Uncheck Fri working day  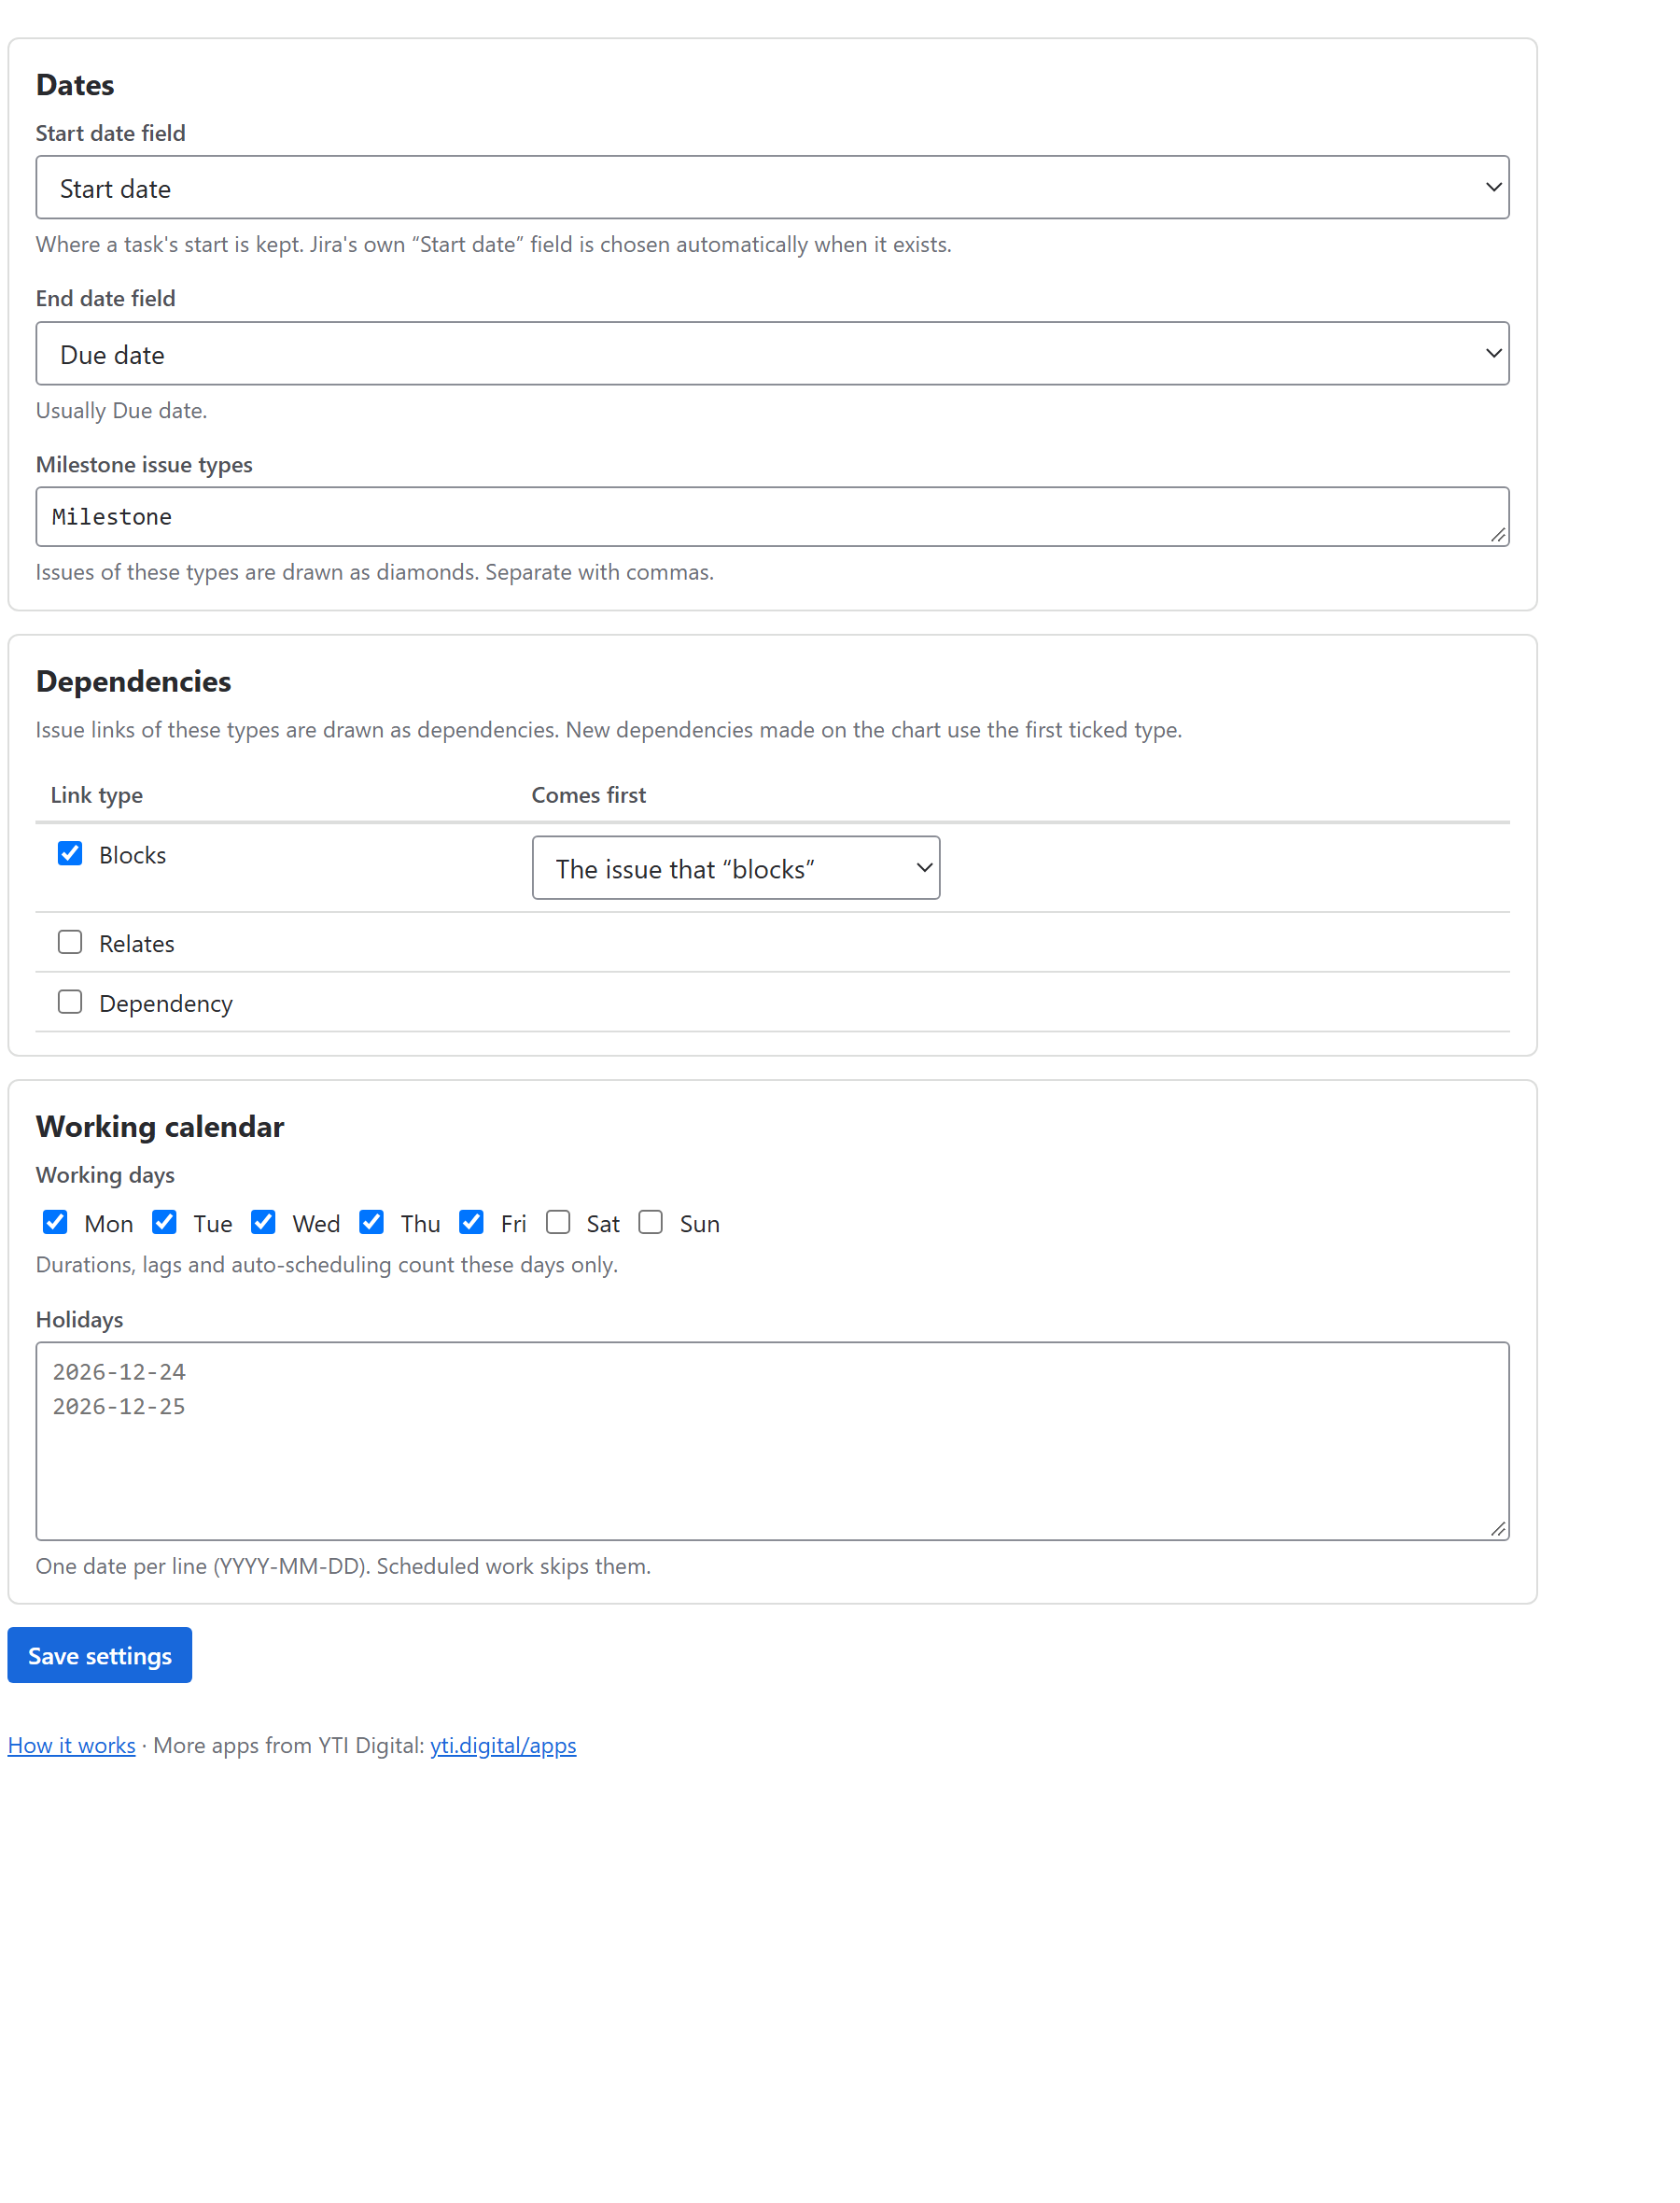coord(471,1221)
